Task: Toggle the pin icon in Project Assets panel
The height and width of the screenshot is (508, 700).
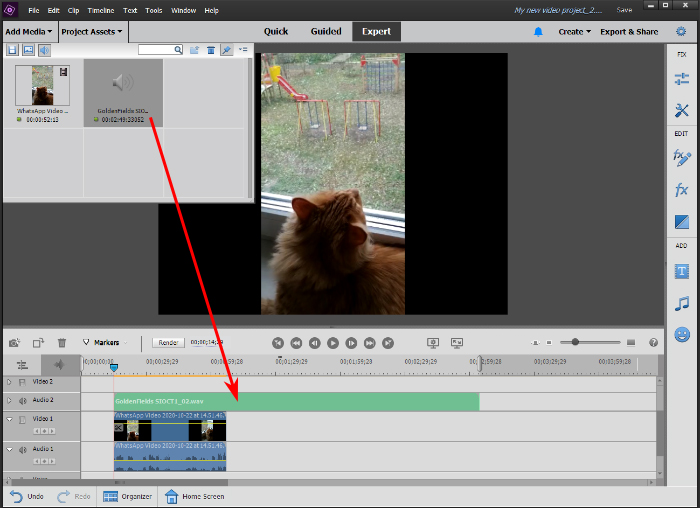Action: (227, 50)
